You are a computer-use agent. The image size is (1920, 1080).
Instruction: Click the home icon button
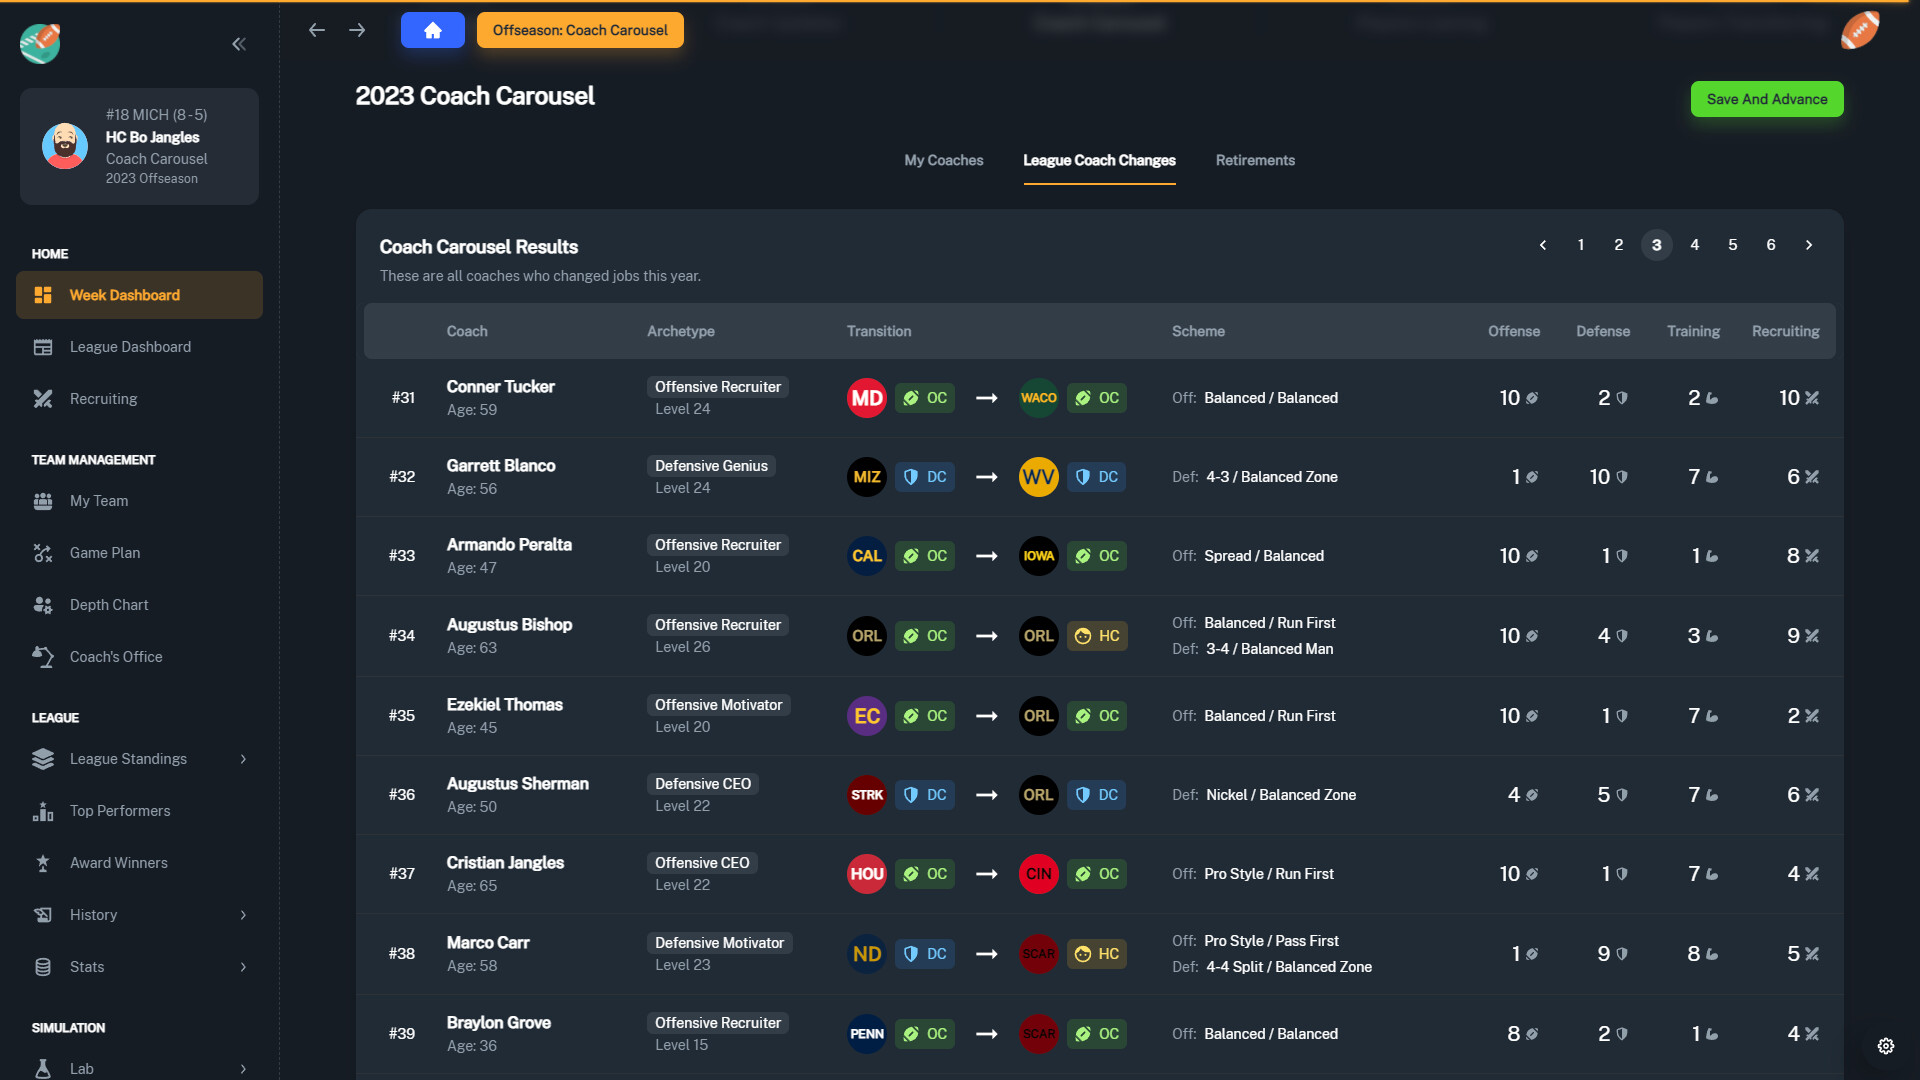(x=432, y=30)
